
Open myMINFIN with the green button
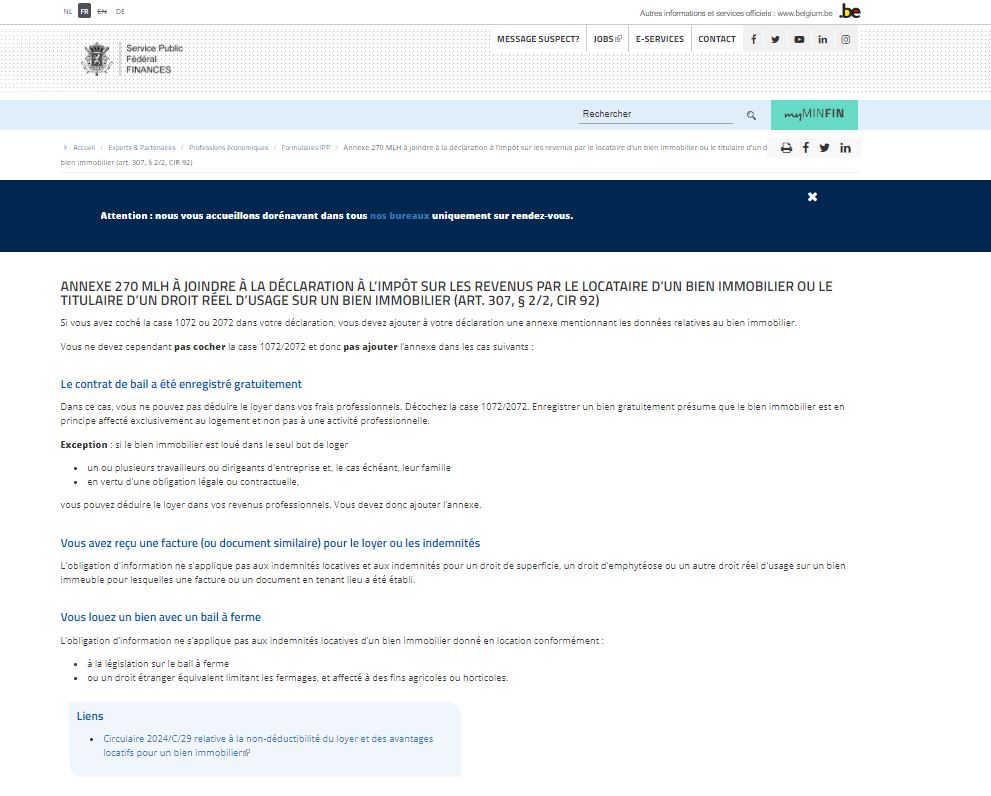coord(814,114)
